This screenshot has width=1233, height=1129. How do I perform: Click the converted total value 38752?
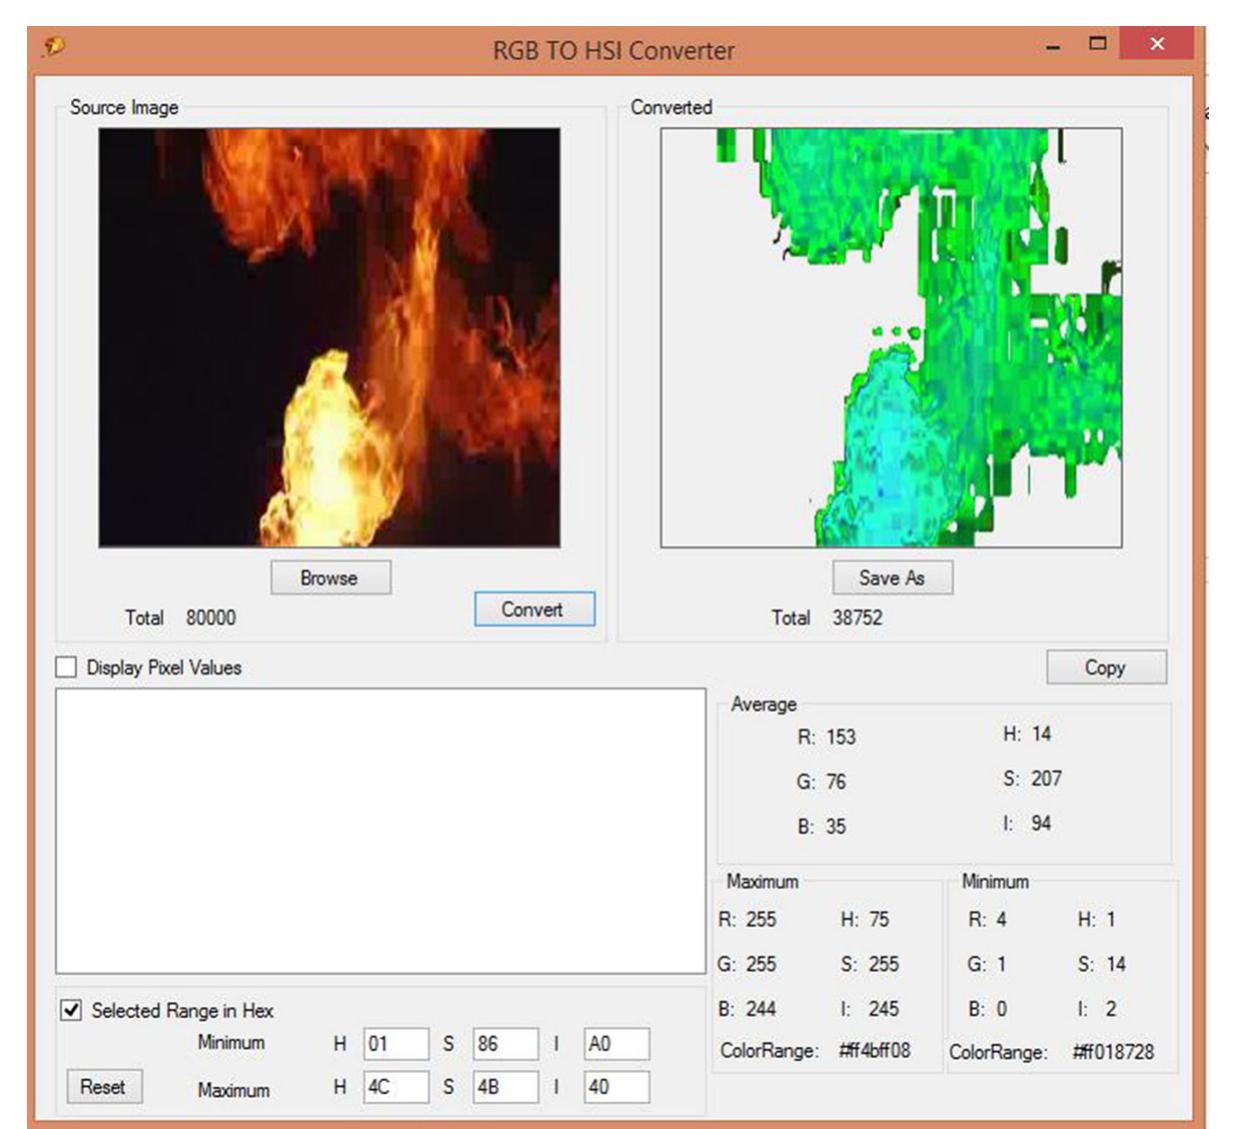tap(858, 618)
